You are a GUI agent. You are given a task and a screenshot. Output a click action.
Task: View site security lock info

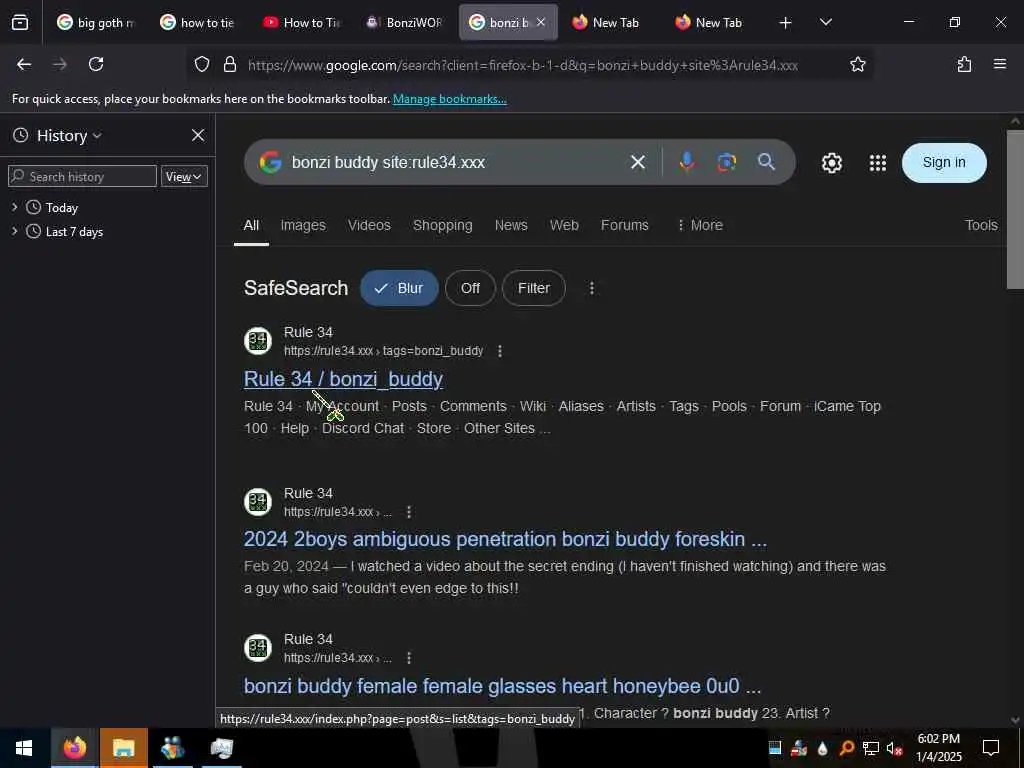tap(229, 65)
